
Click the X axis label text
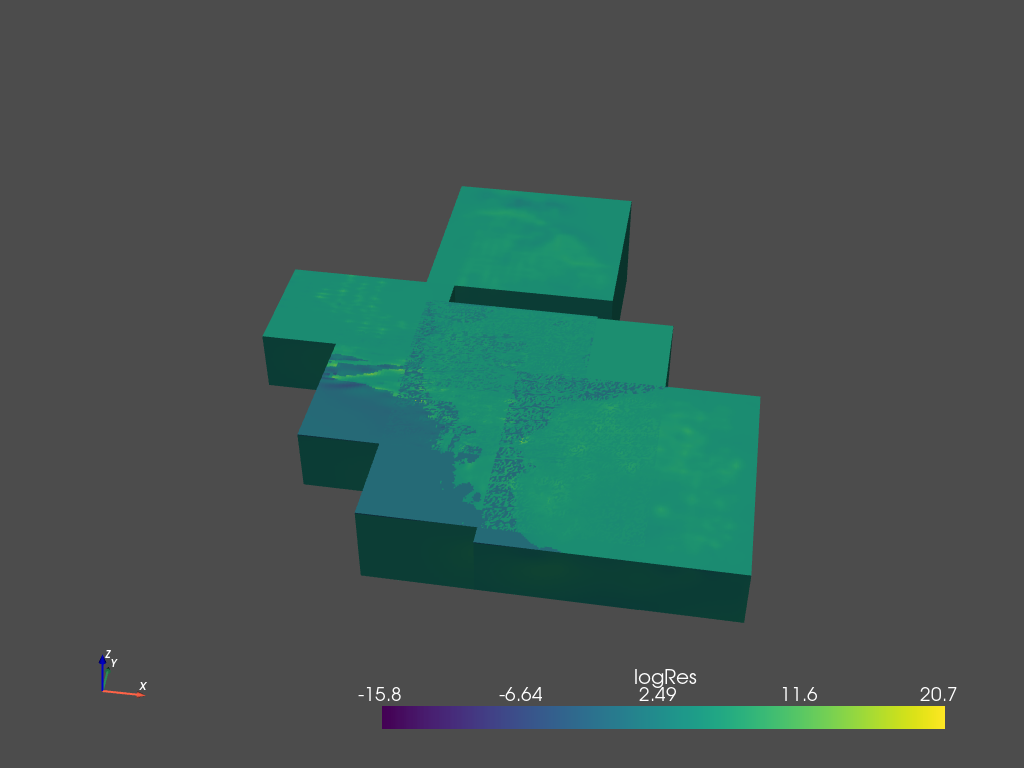[x=142, y=687]
